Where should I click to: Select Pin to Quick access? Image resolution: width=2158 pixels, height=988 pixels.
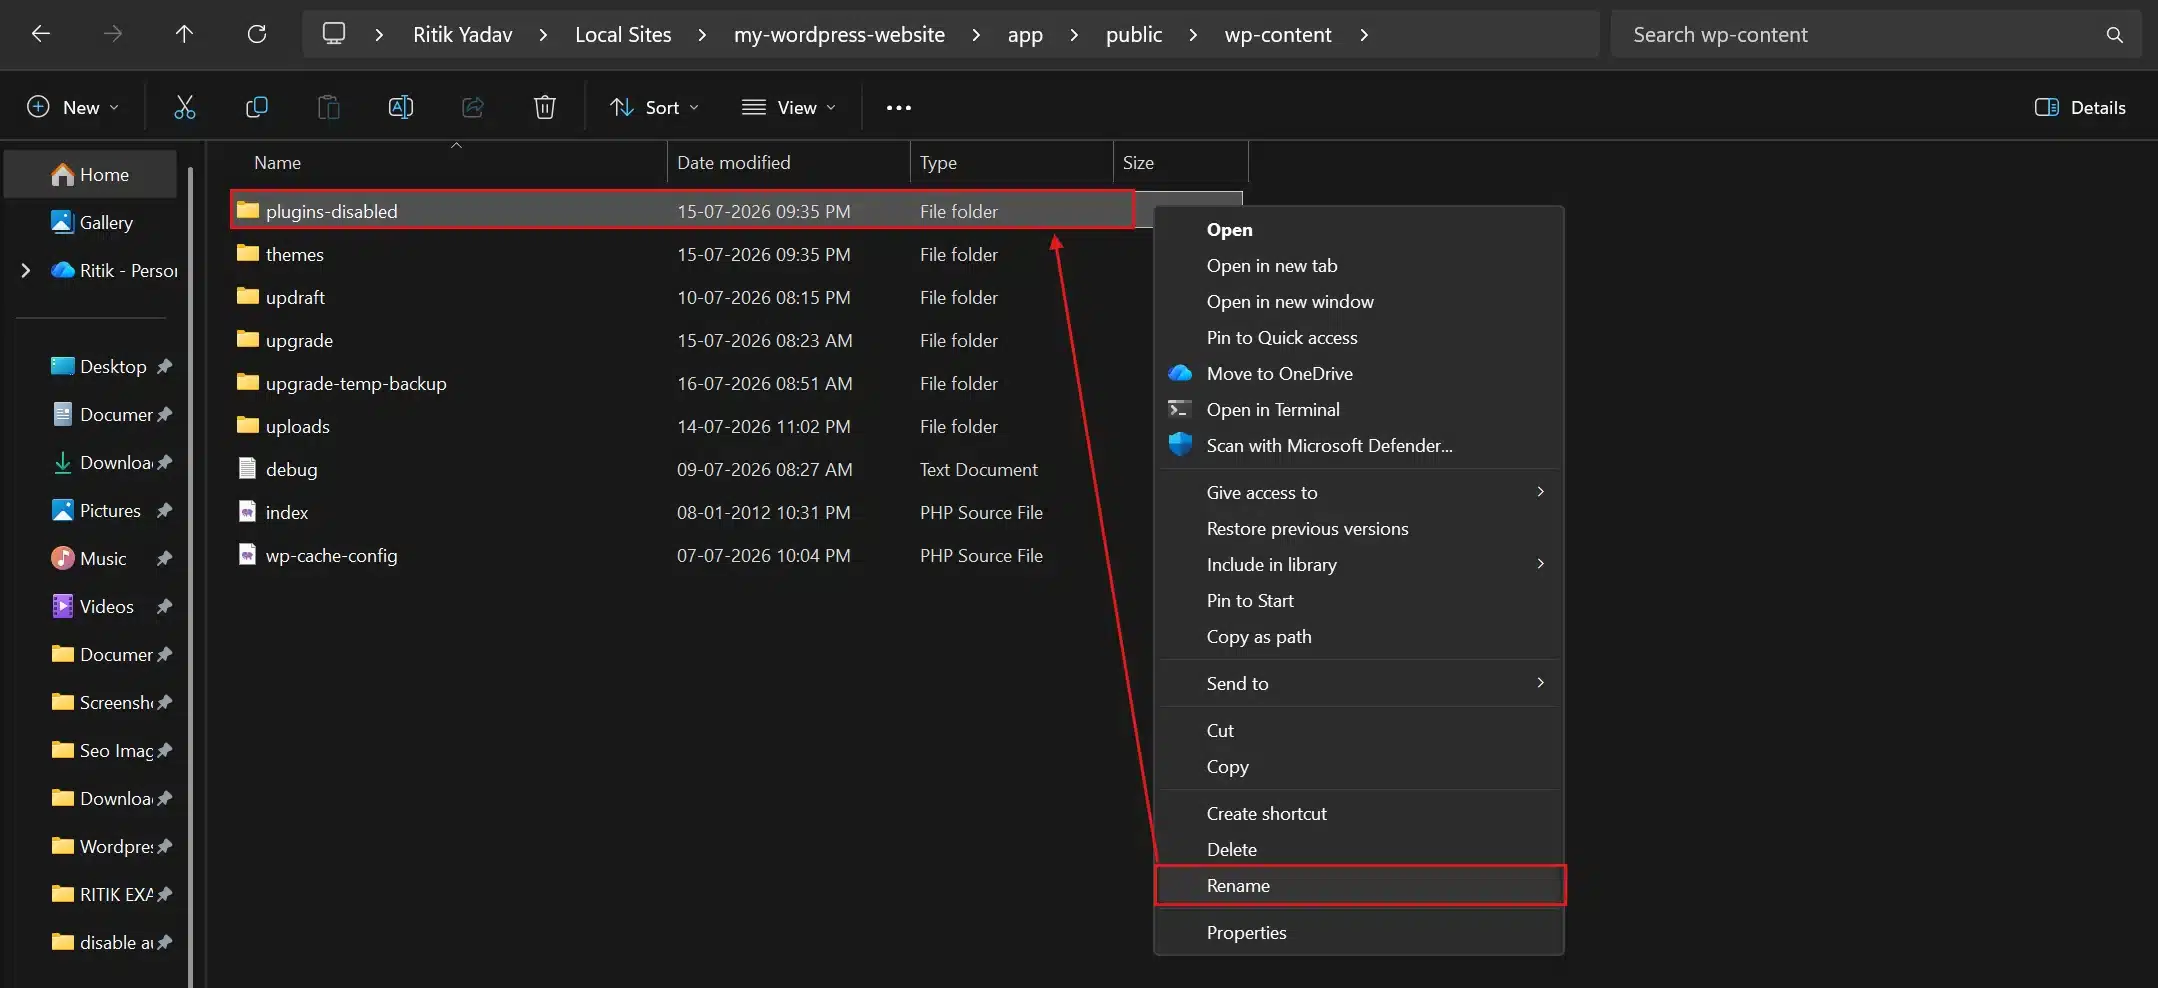click(x=1360, y=337)
